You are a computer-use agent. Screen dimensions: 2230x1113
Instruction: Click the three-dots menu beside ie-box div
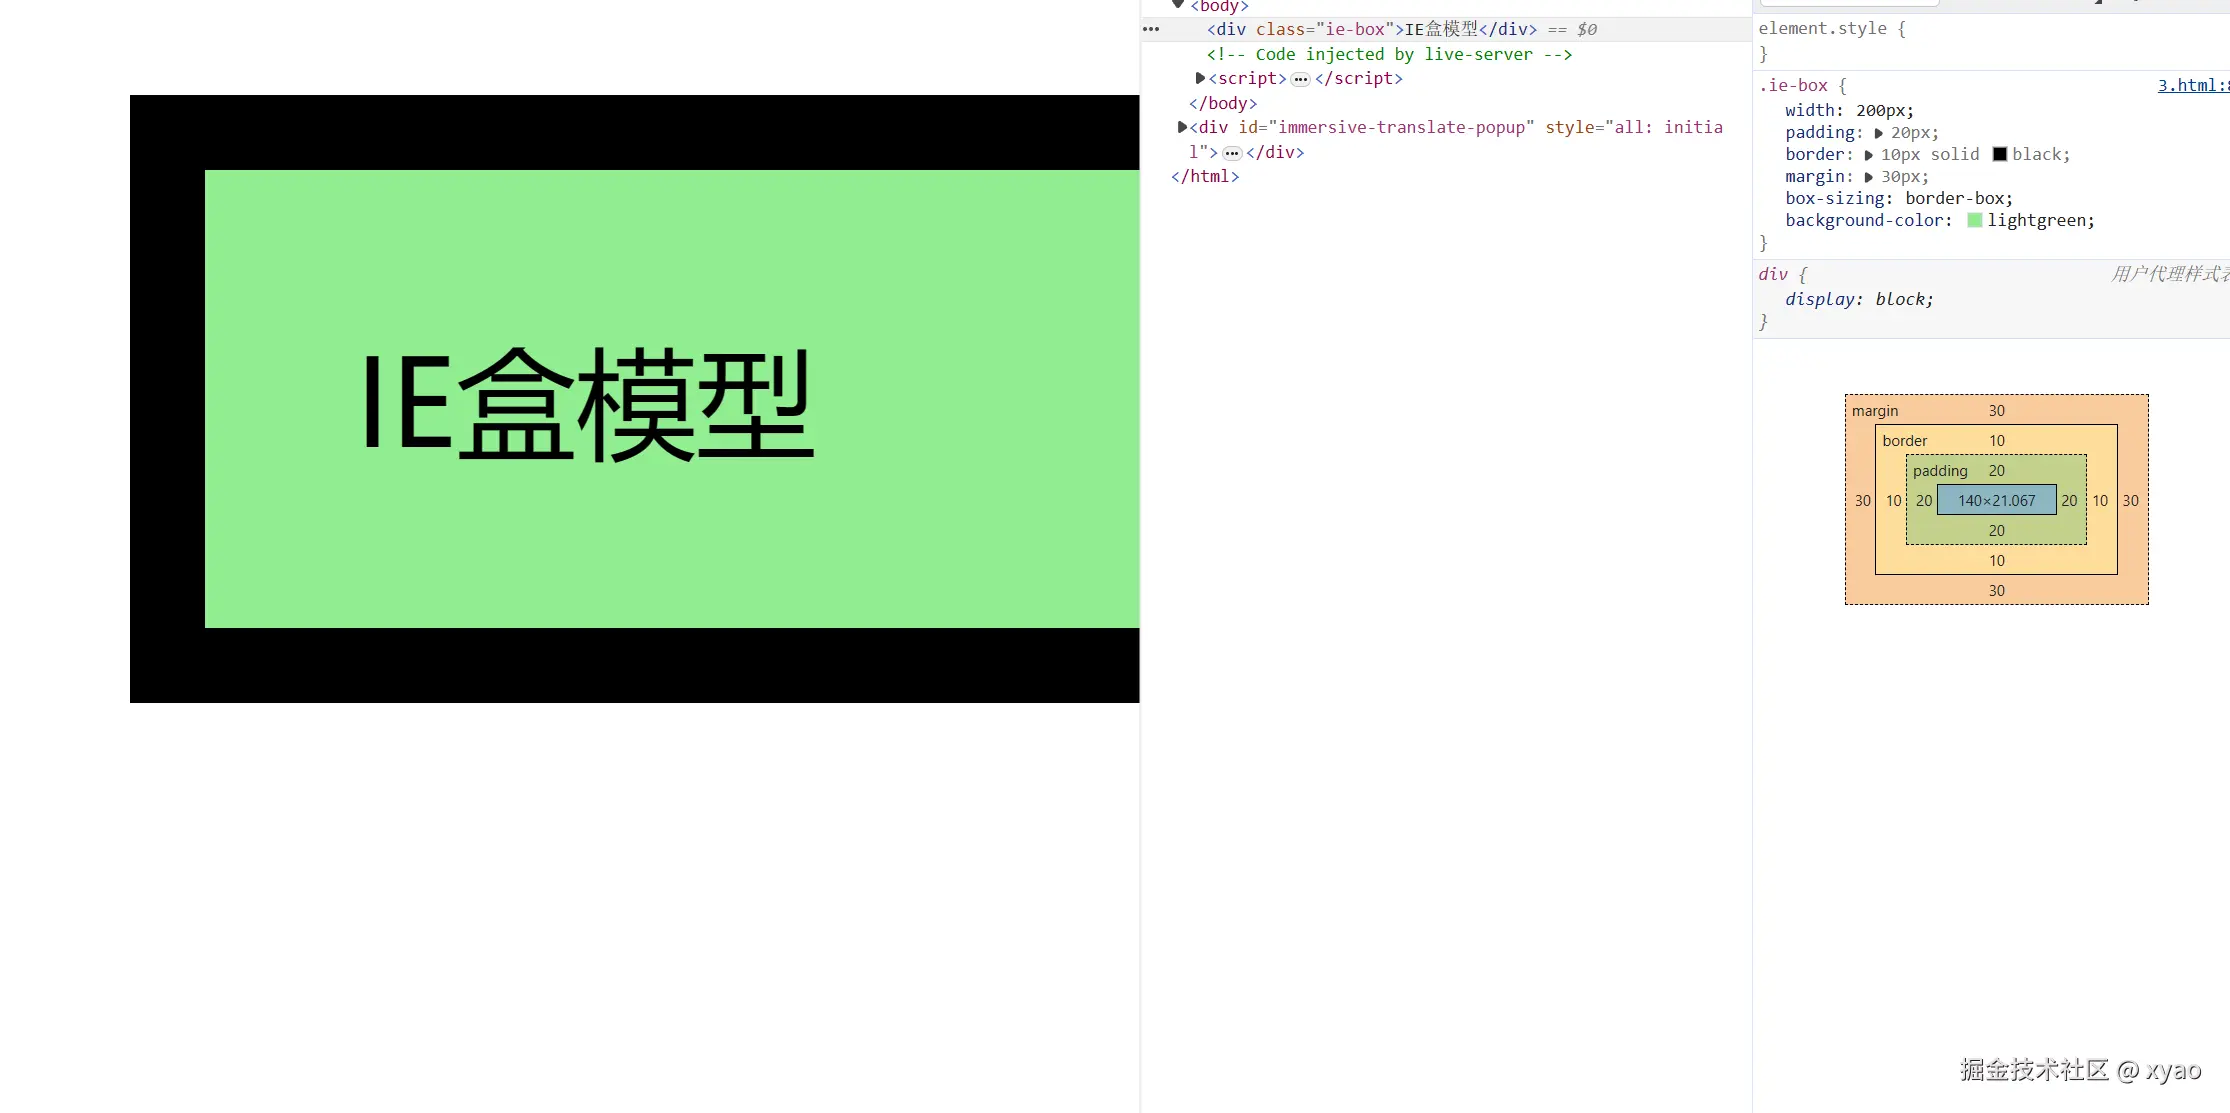[1151, 29]
